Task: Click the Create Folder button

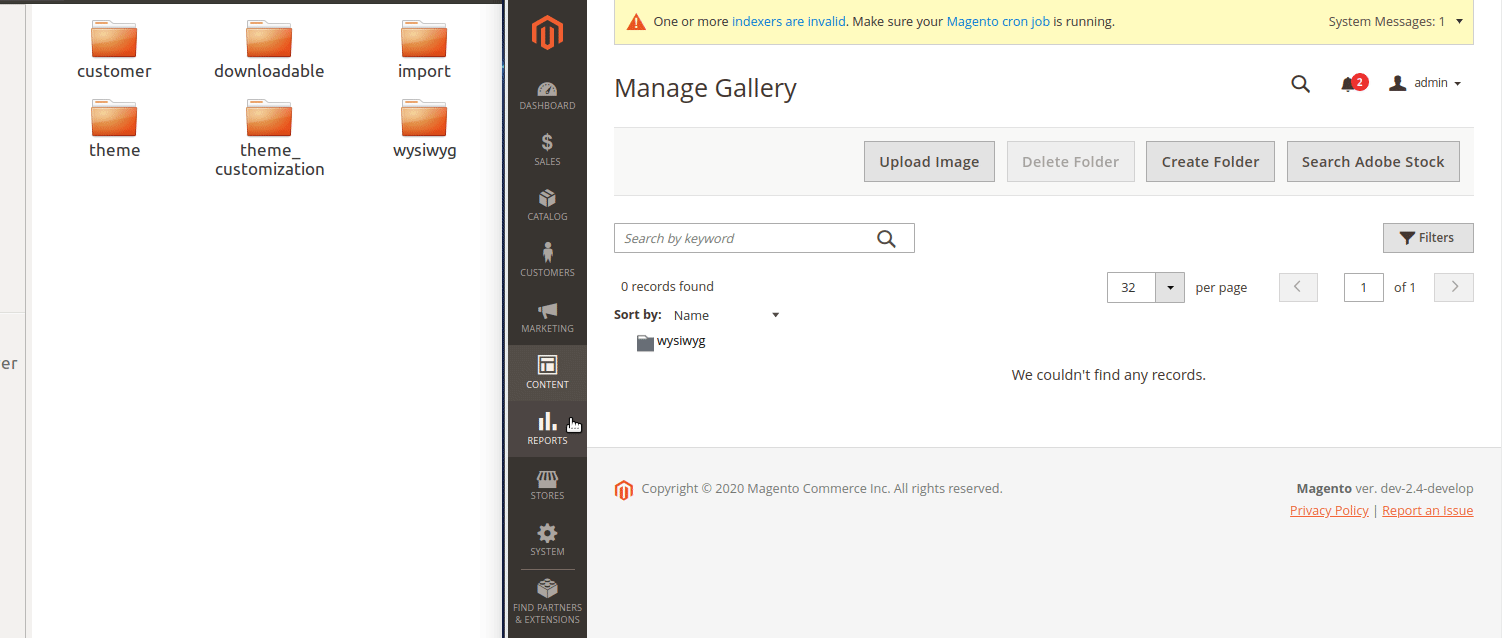Action: pos(1210,161)
